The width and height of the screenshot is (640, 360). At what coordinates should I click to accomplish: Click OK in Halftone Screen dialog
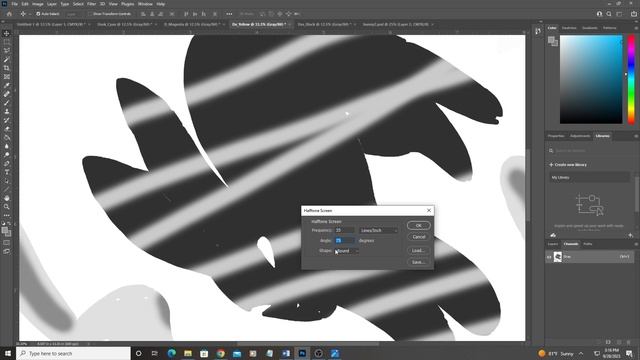[418, 226]
